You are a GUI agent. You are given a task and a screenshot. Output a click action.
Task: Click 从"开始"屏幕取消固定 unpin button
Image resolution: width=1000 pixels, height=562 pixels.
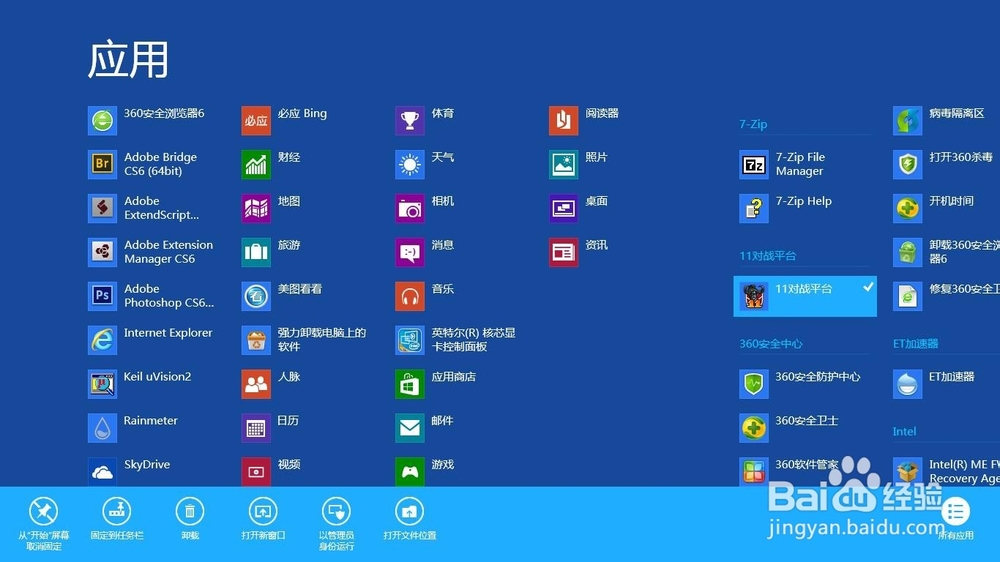click(x=43, y=524)
